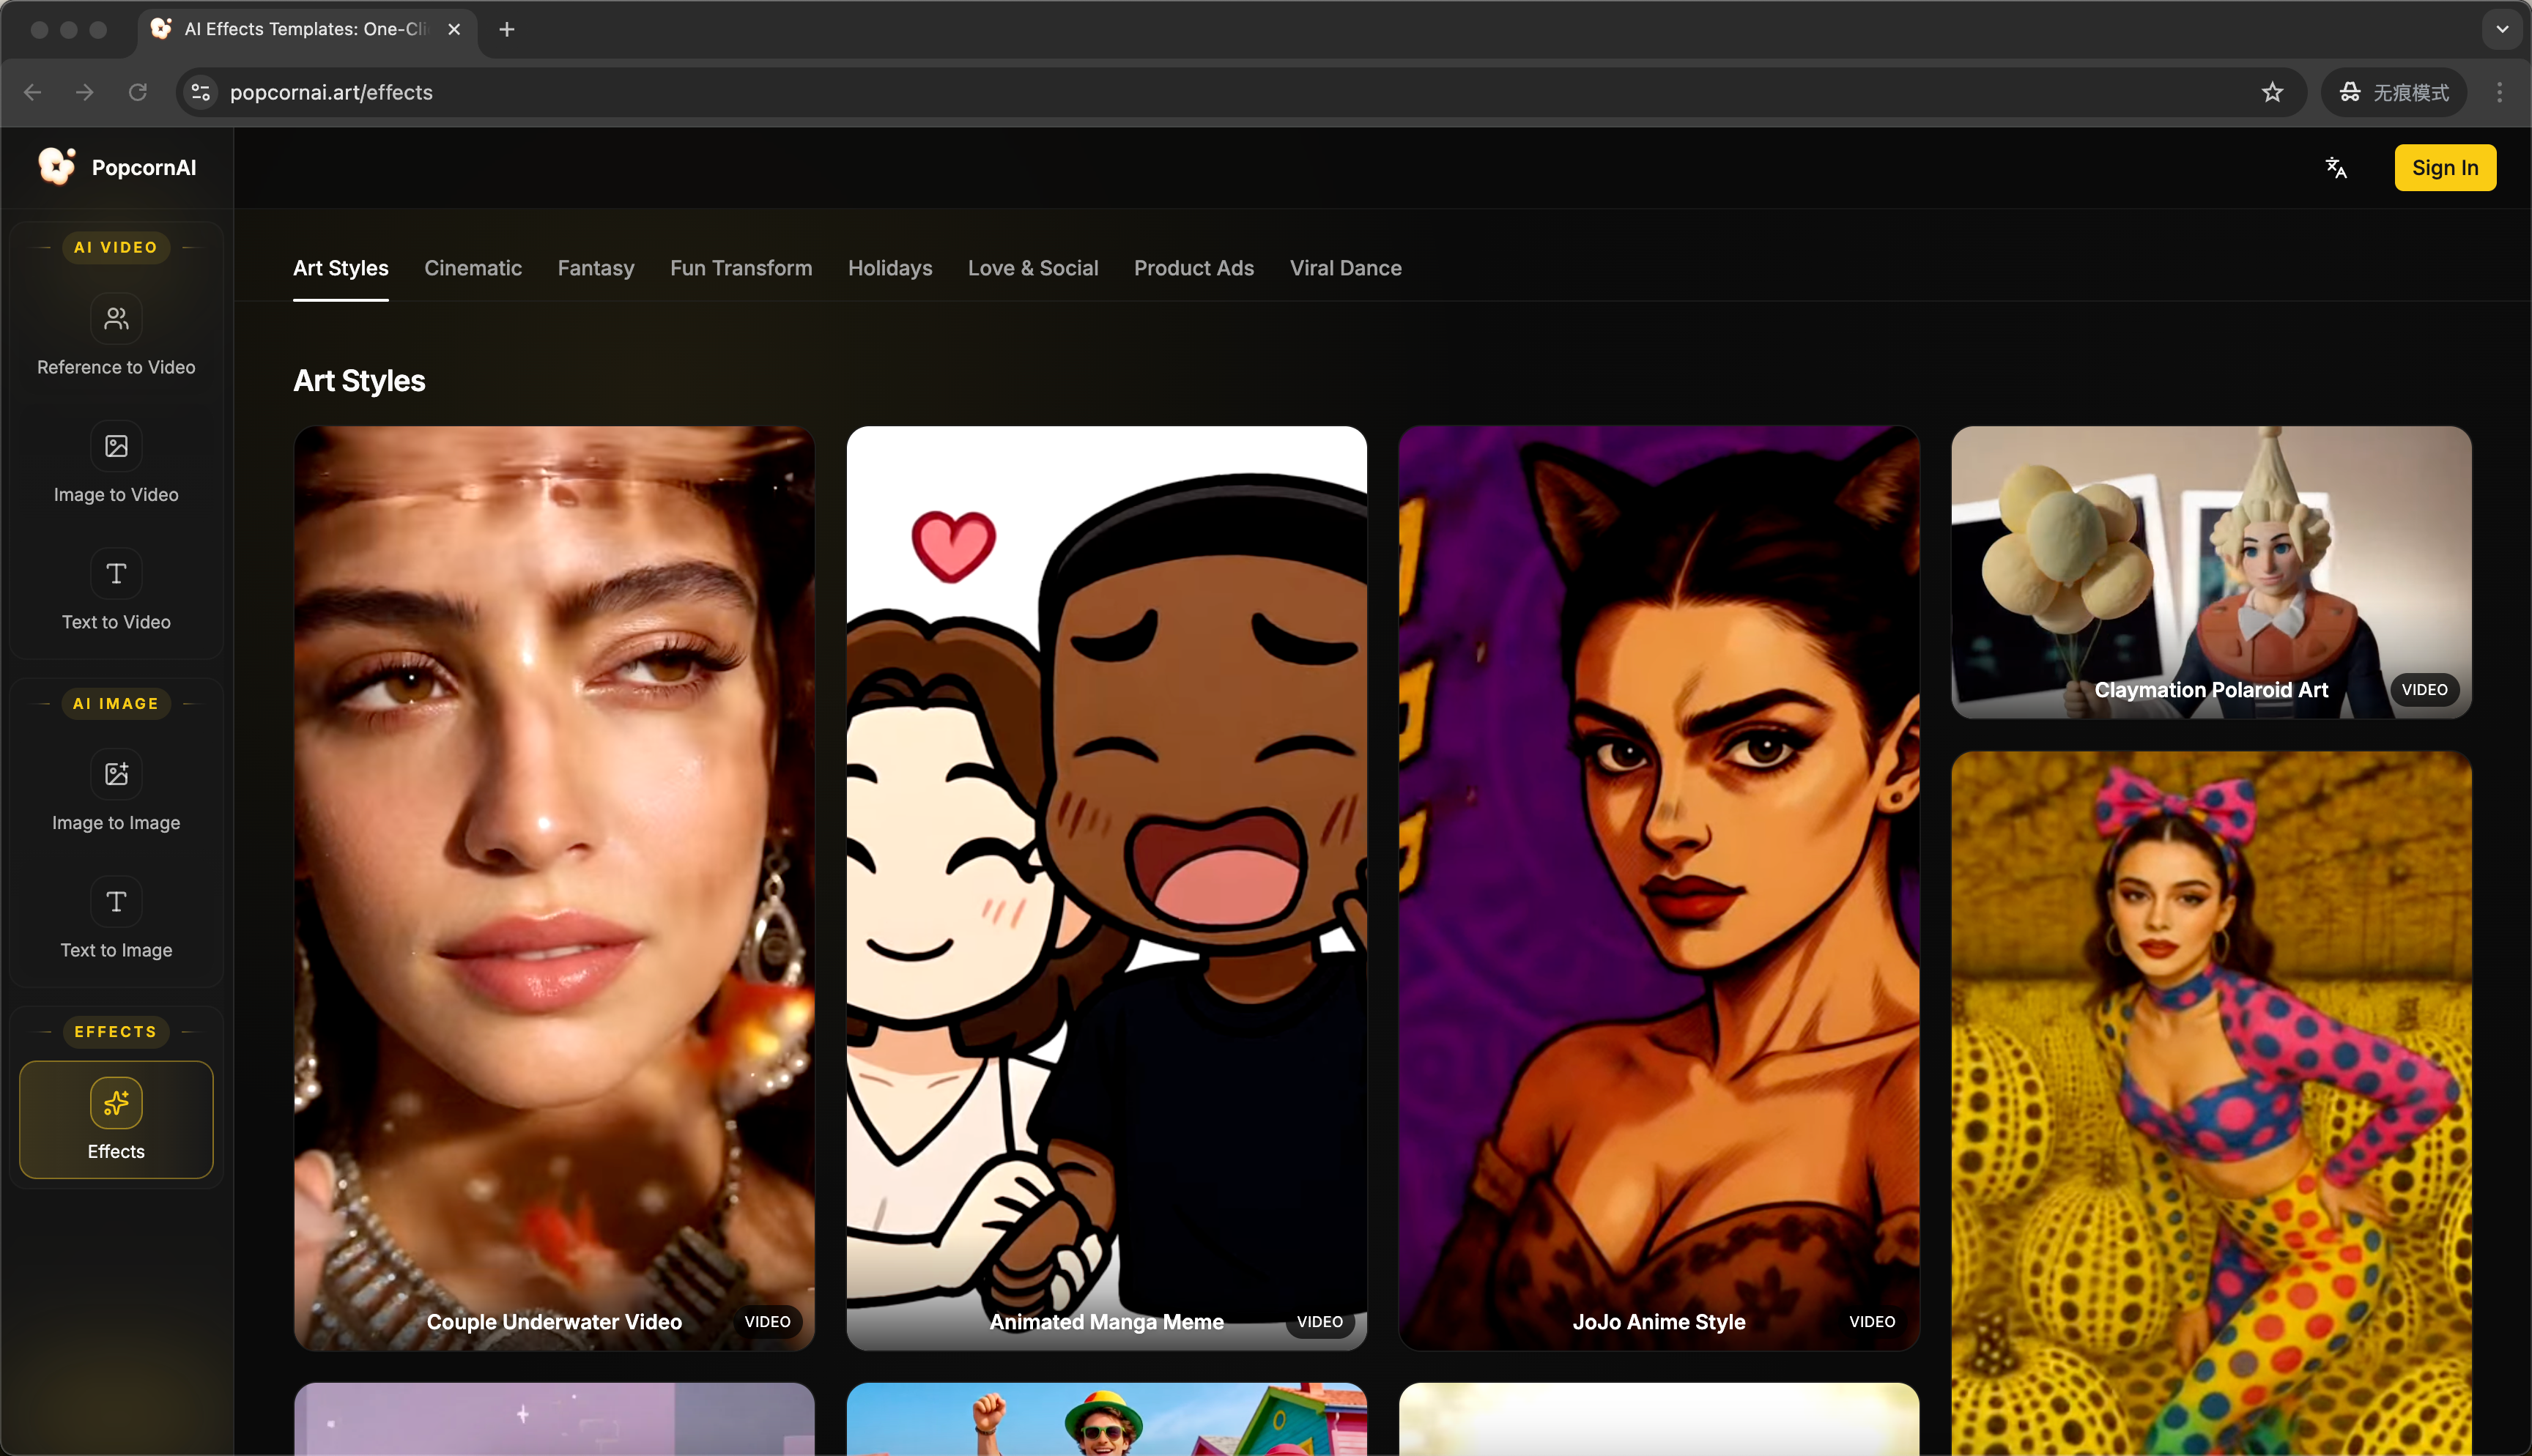Open the Text to Video icon
The image size is (2532, 1456).
coord(116,574)
